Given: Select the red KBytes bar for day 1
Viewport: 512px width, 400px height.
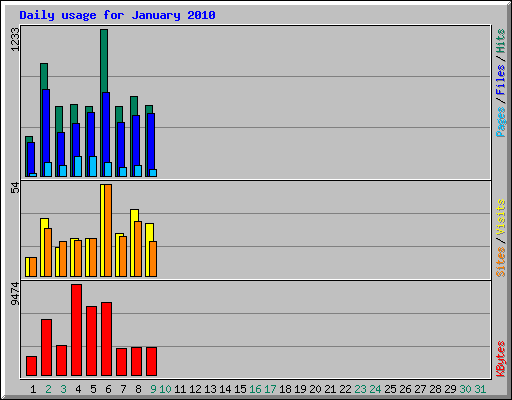Looking at the screenshot, I should click(31, 366).
